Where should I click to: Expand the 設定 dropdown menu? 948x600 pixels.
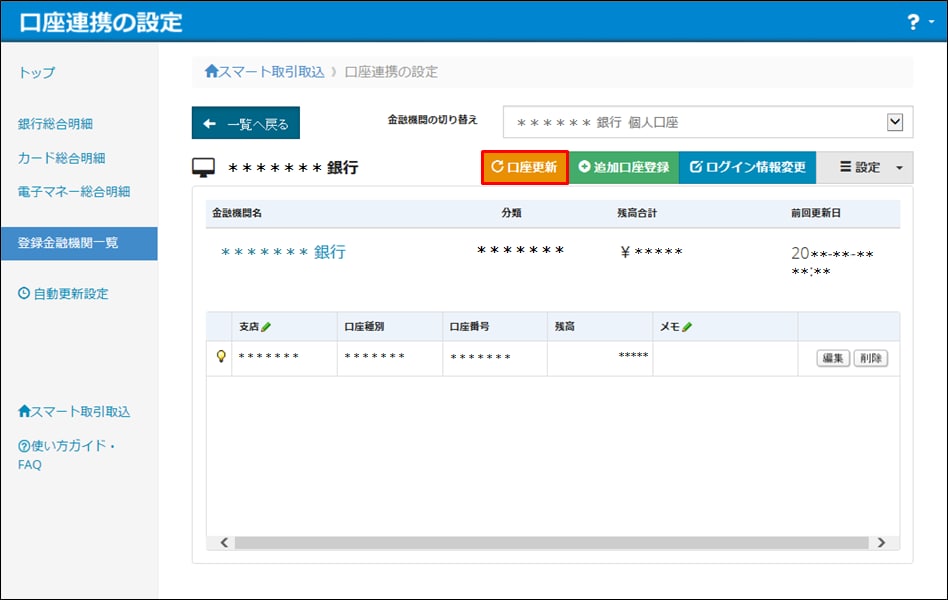tap(865, 168)
